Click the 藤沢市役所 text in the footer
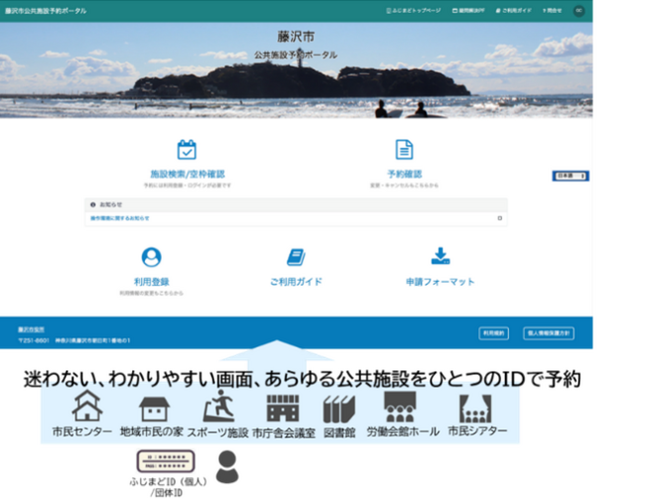The image size is (650, 504). click(31, 330)
